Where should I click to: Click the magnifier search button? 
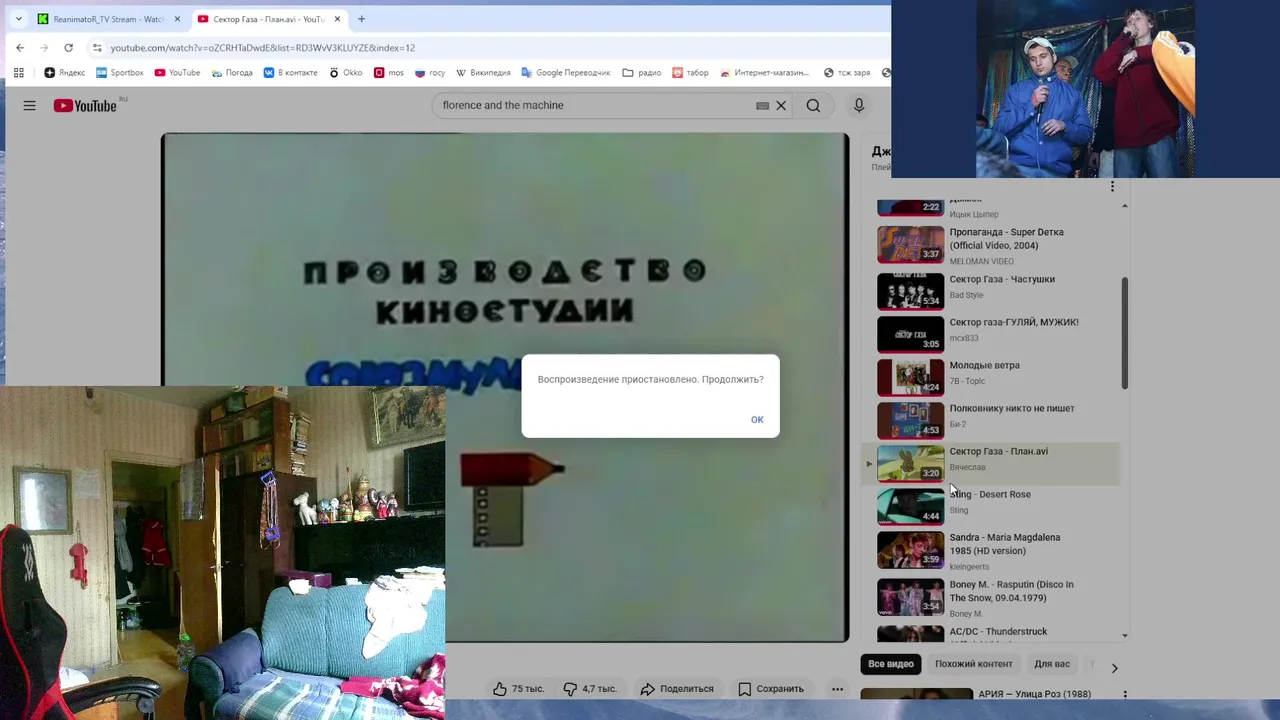pyautogui.click(x=813, y=105)
